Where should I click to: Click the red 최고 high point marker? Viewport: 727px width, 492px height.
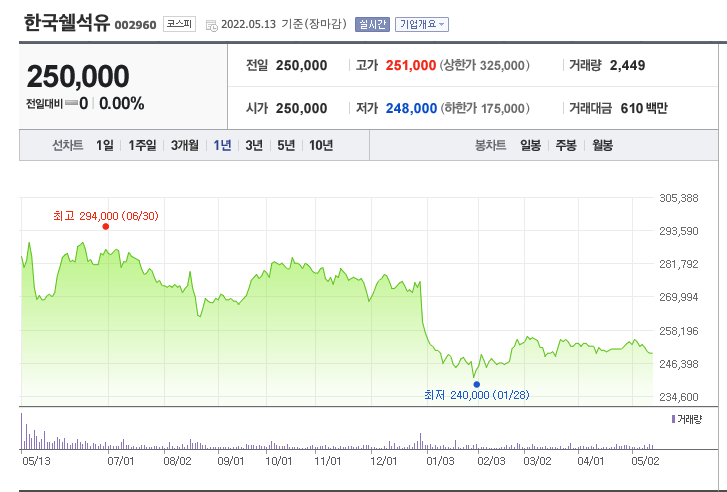pos(106,226)
